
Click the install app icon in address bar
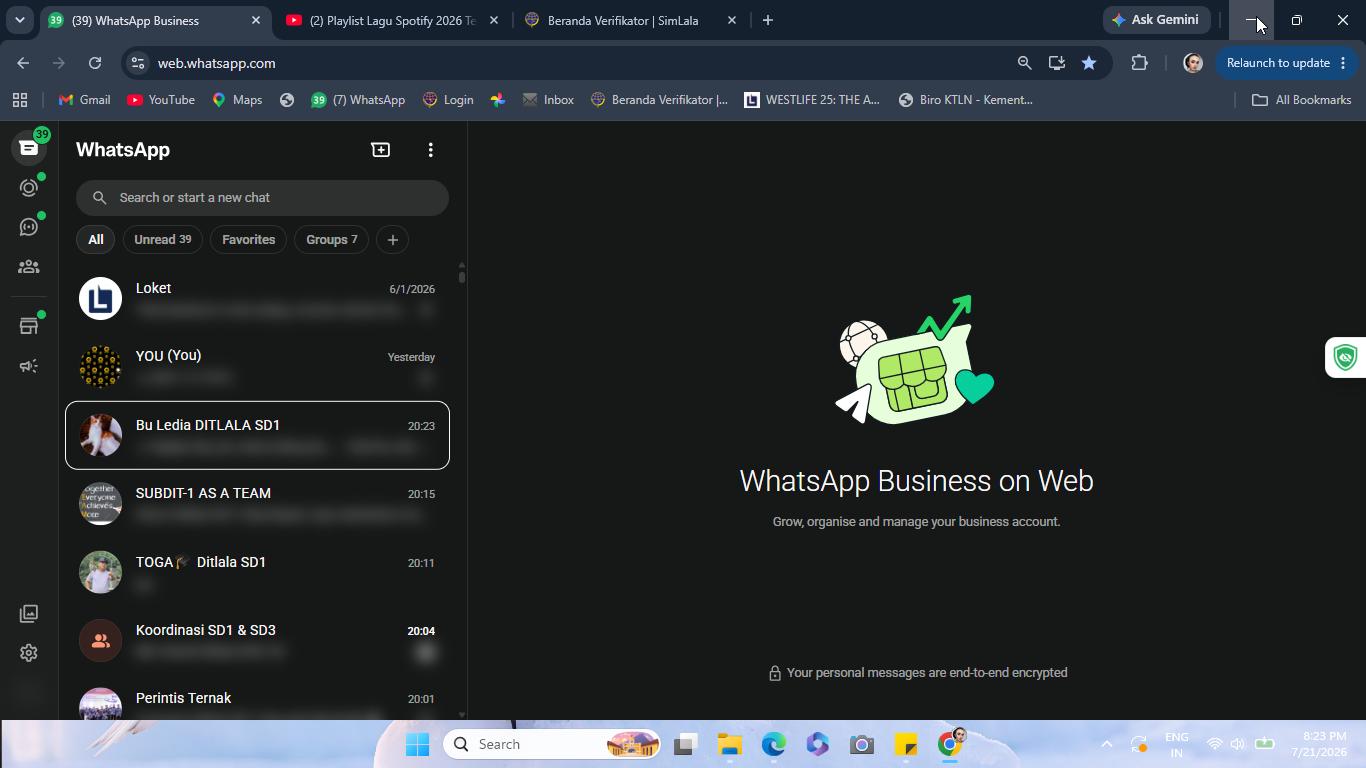coord(1056,63)
